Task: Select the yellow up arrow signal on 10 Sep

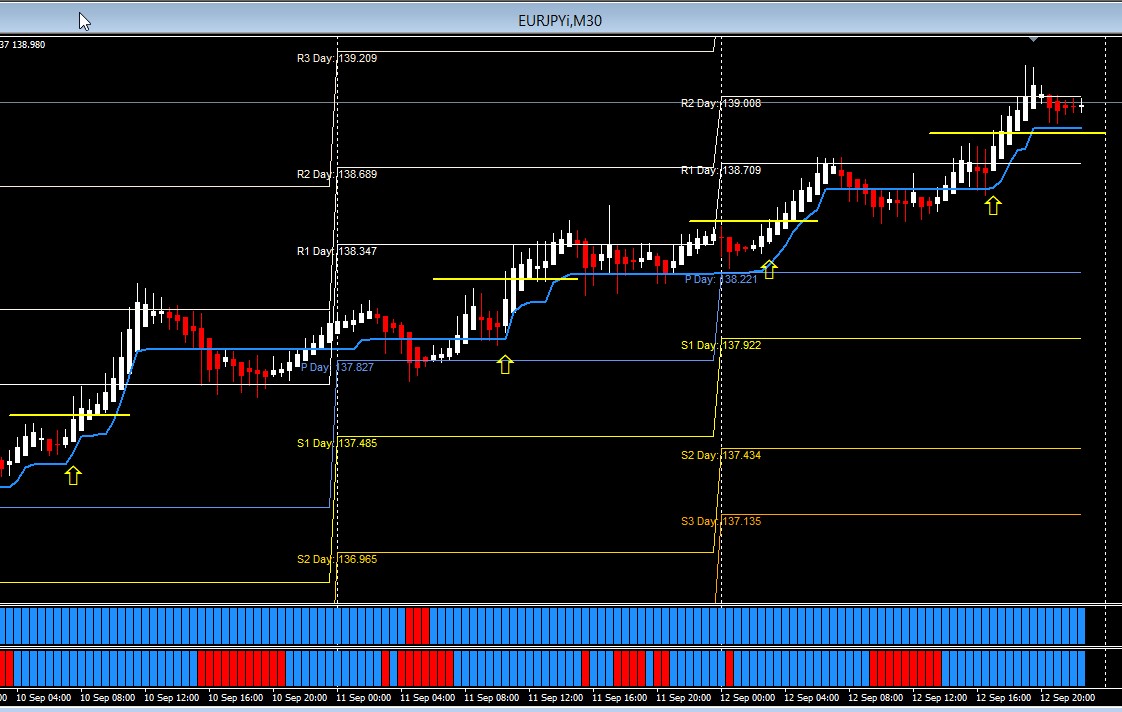Action: tap(73, 475)
